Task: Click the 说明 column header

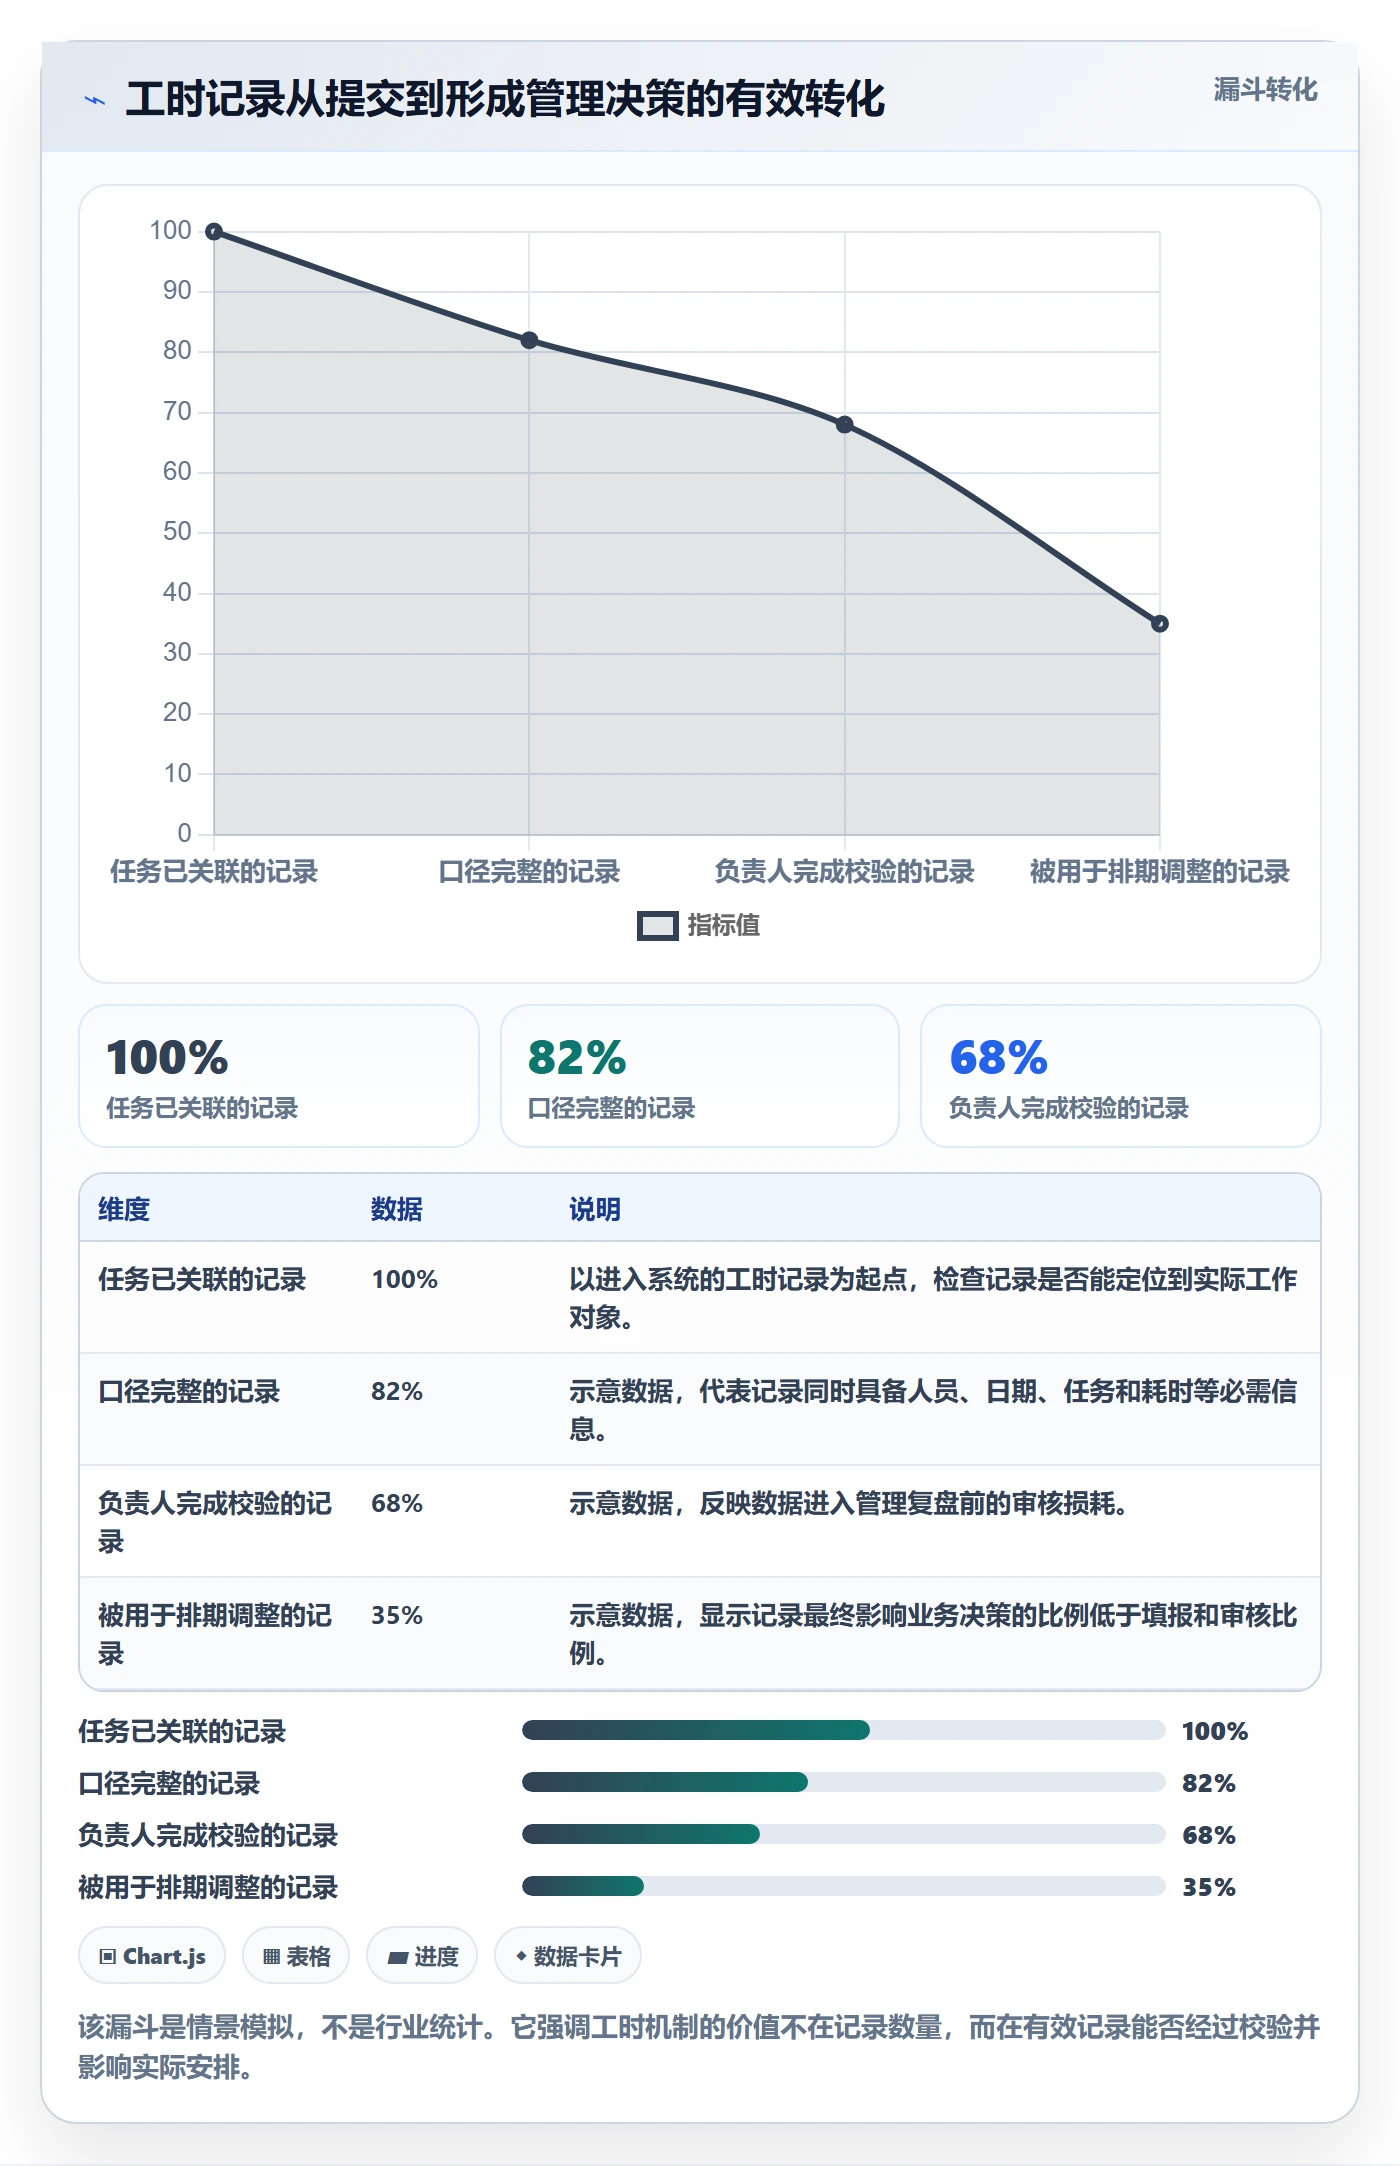Action: point(595,1209)
